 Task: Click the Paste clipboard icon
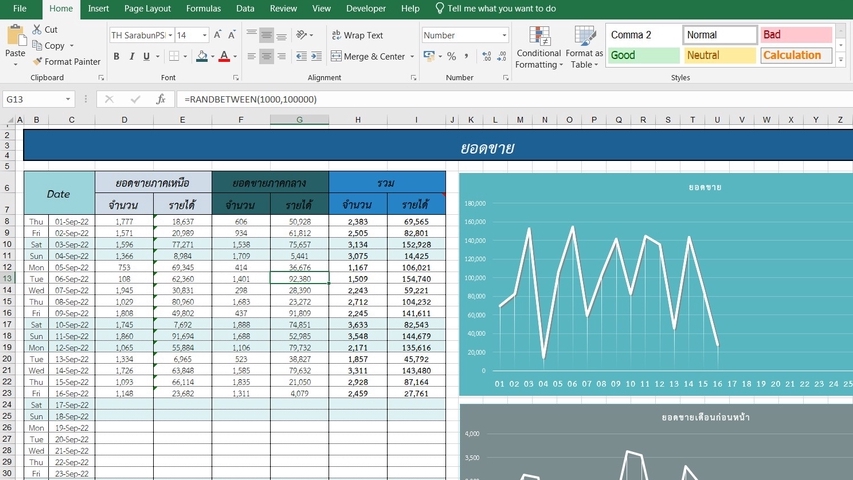[x=15, y=35]
